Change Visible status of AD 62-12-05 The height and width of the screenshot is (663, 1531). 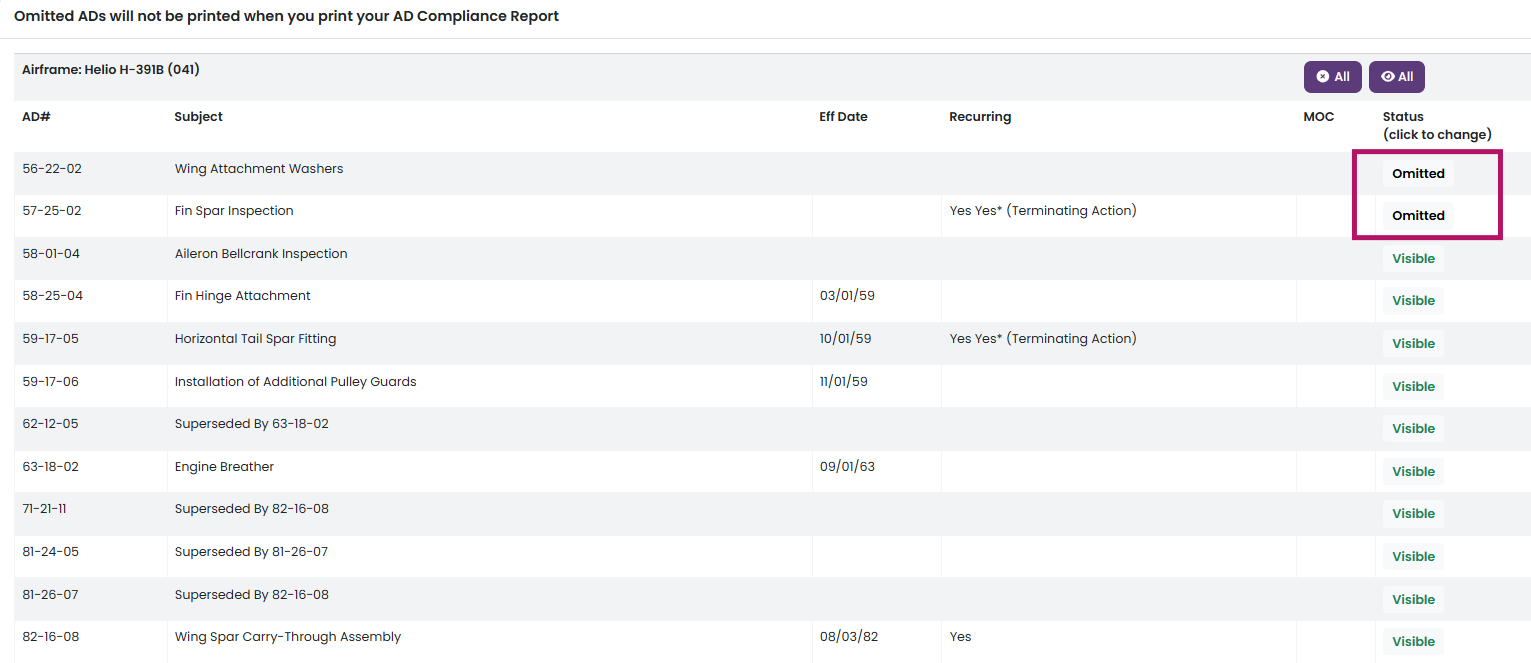click(x=1413, y=429)
